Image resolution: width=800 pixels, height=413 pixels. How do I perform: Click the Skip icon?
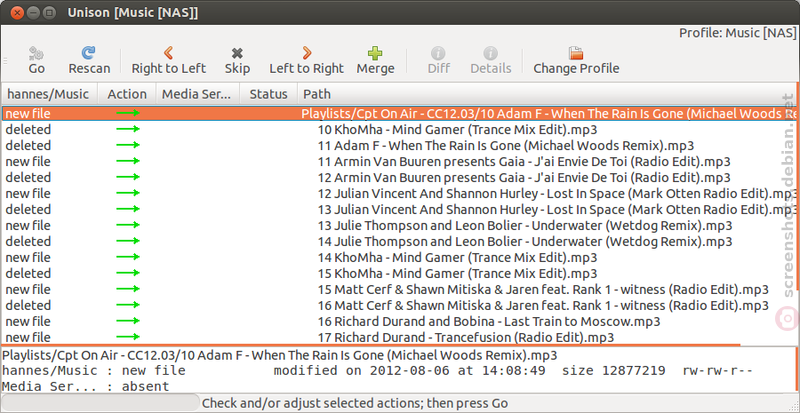click(x=237, y=53)
